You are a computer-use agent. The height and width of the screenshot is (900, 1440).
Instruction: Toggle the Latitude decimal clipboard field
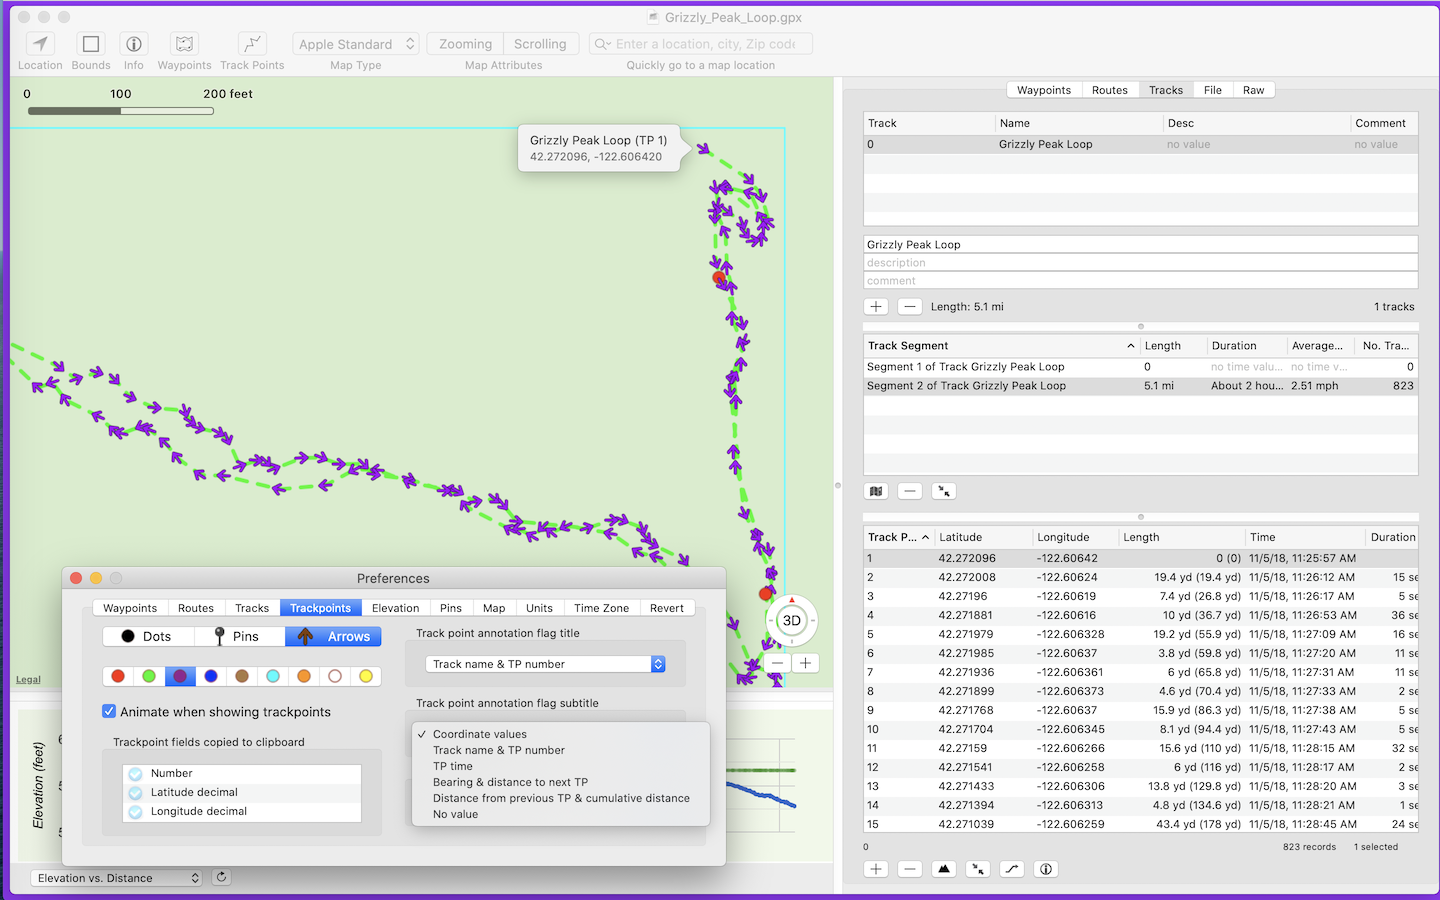click(x=136, y=790)
